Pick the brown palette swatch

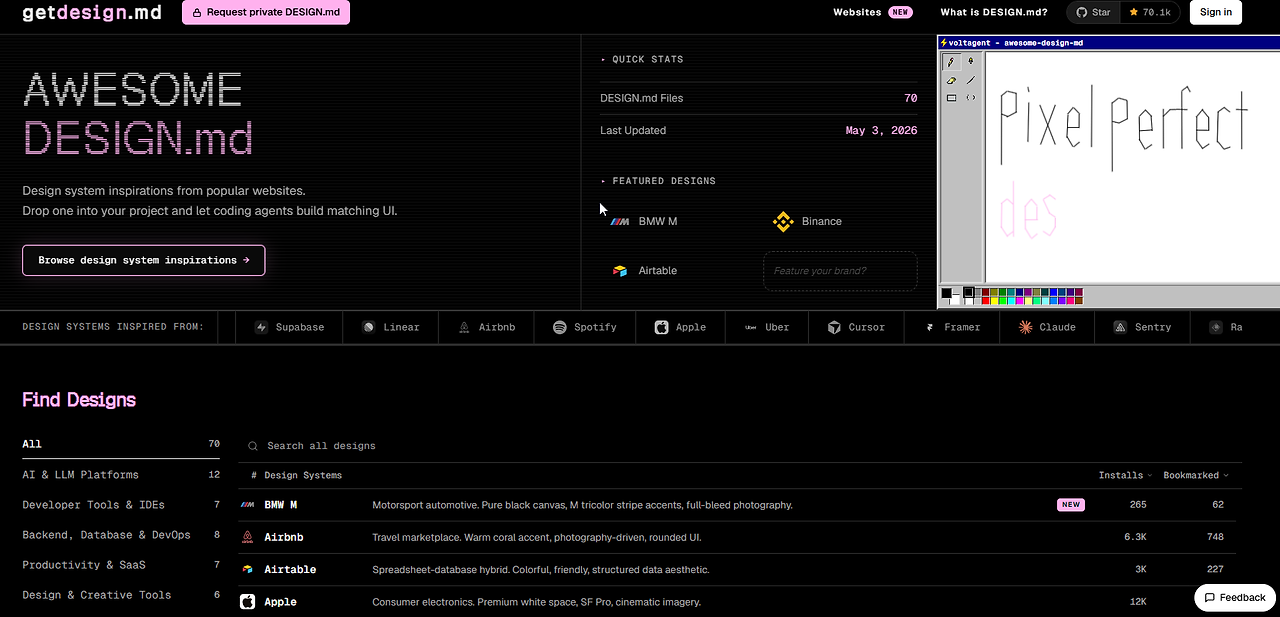(x=1079, y=301)
